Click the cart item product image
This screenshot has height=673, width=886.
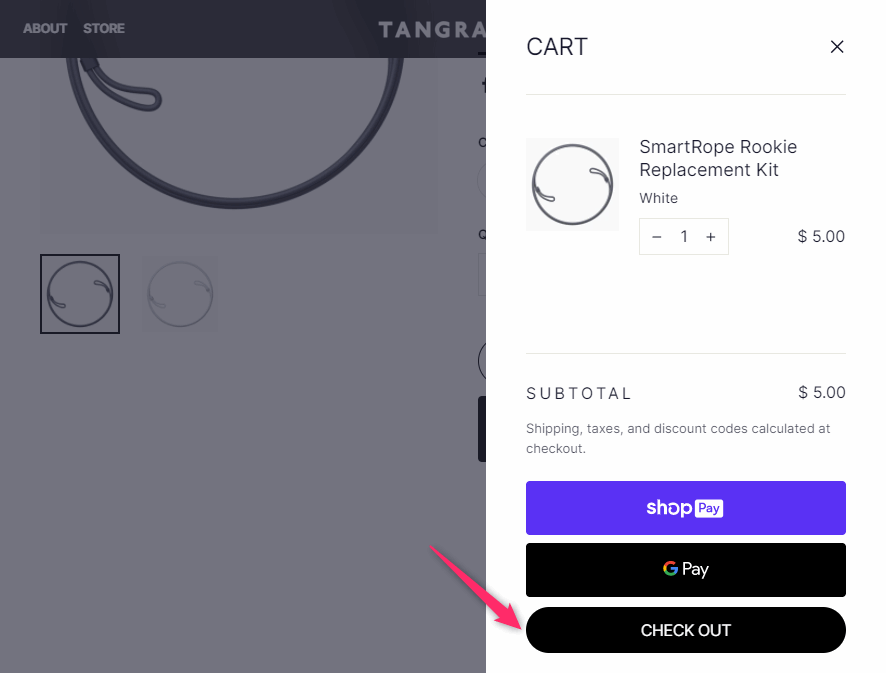[x=572, y=184]
